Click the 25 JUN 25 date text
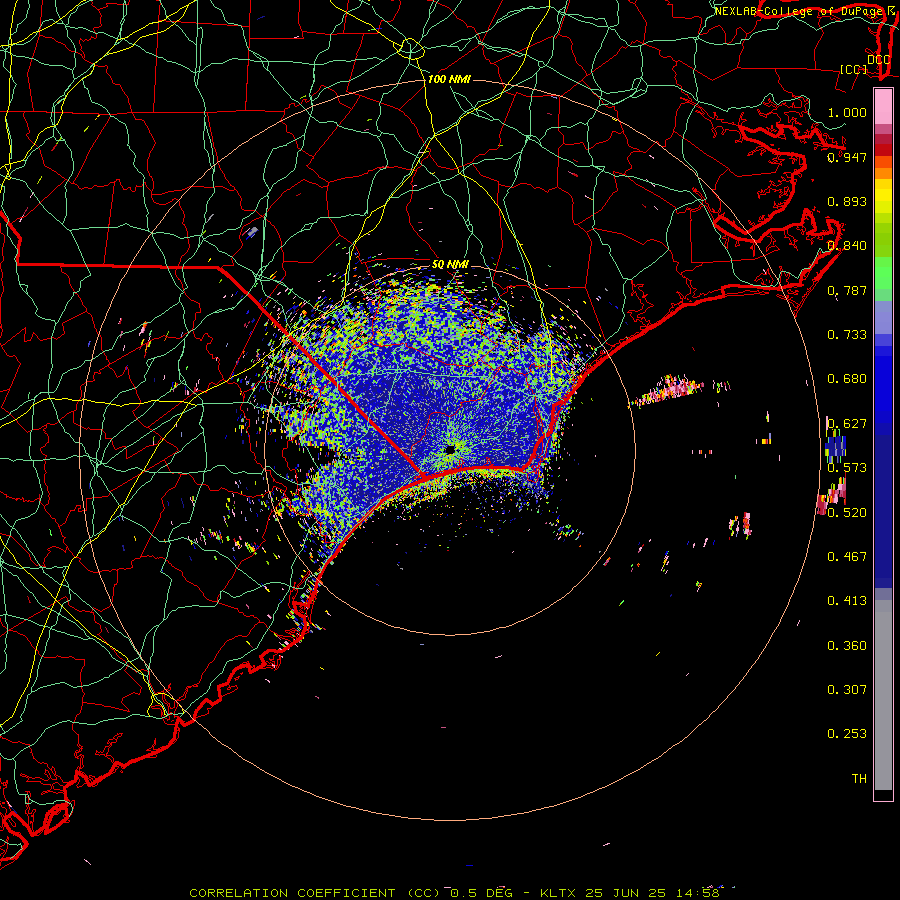 click(626, 893)
